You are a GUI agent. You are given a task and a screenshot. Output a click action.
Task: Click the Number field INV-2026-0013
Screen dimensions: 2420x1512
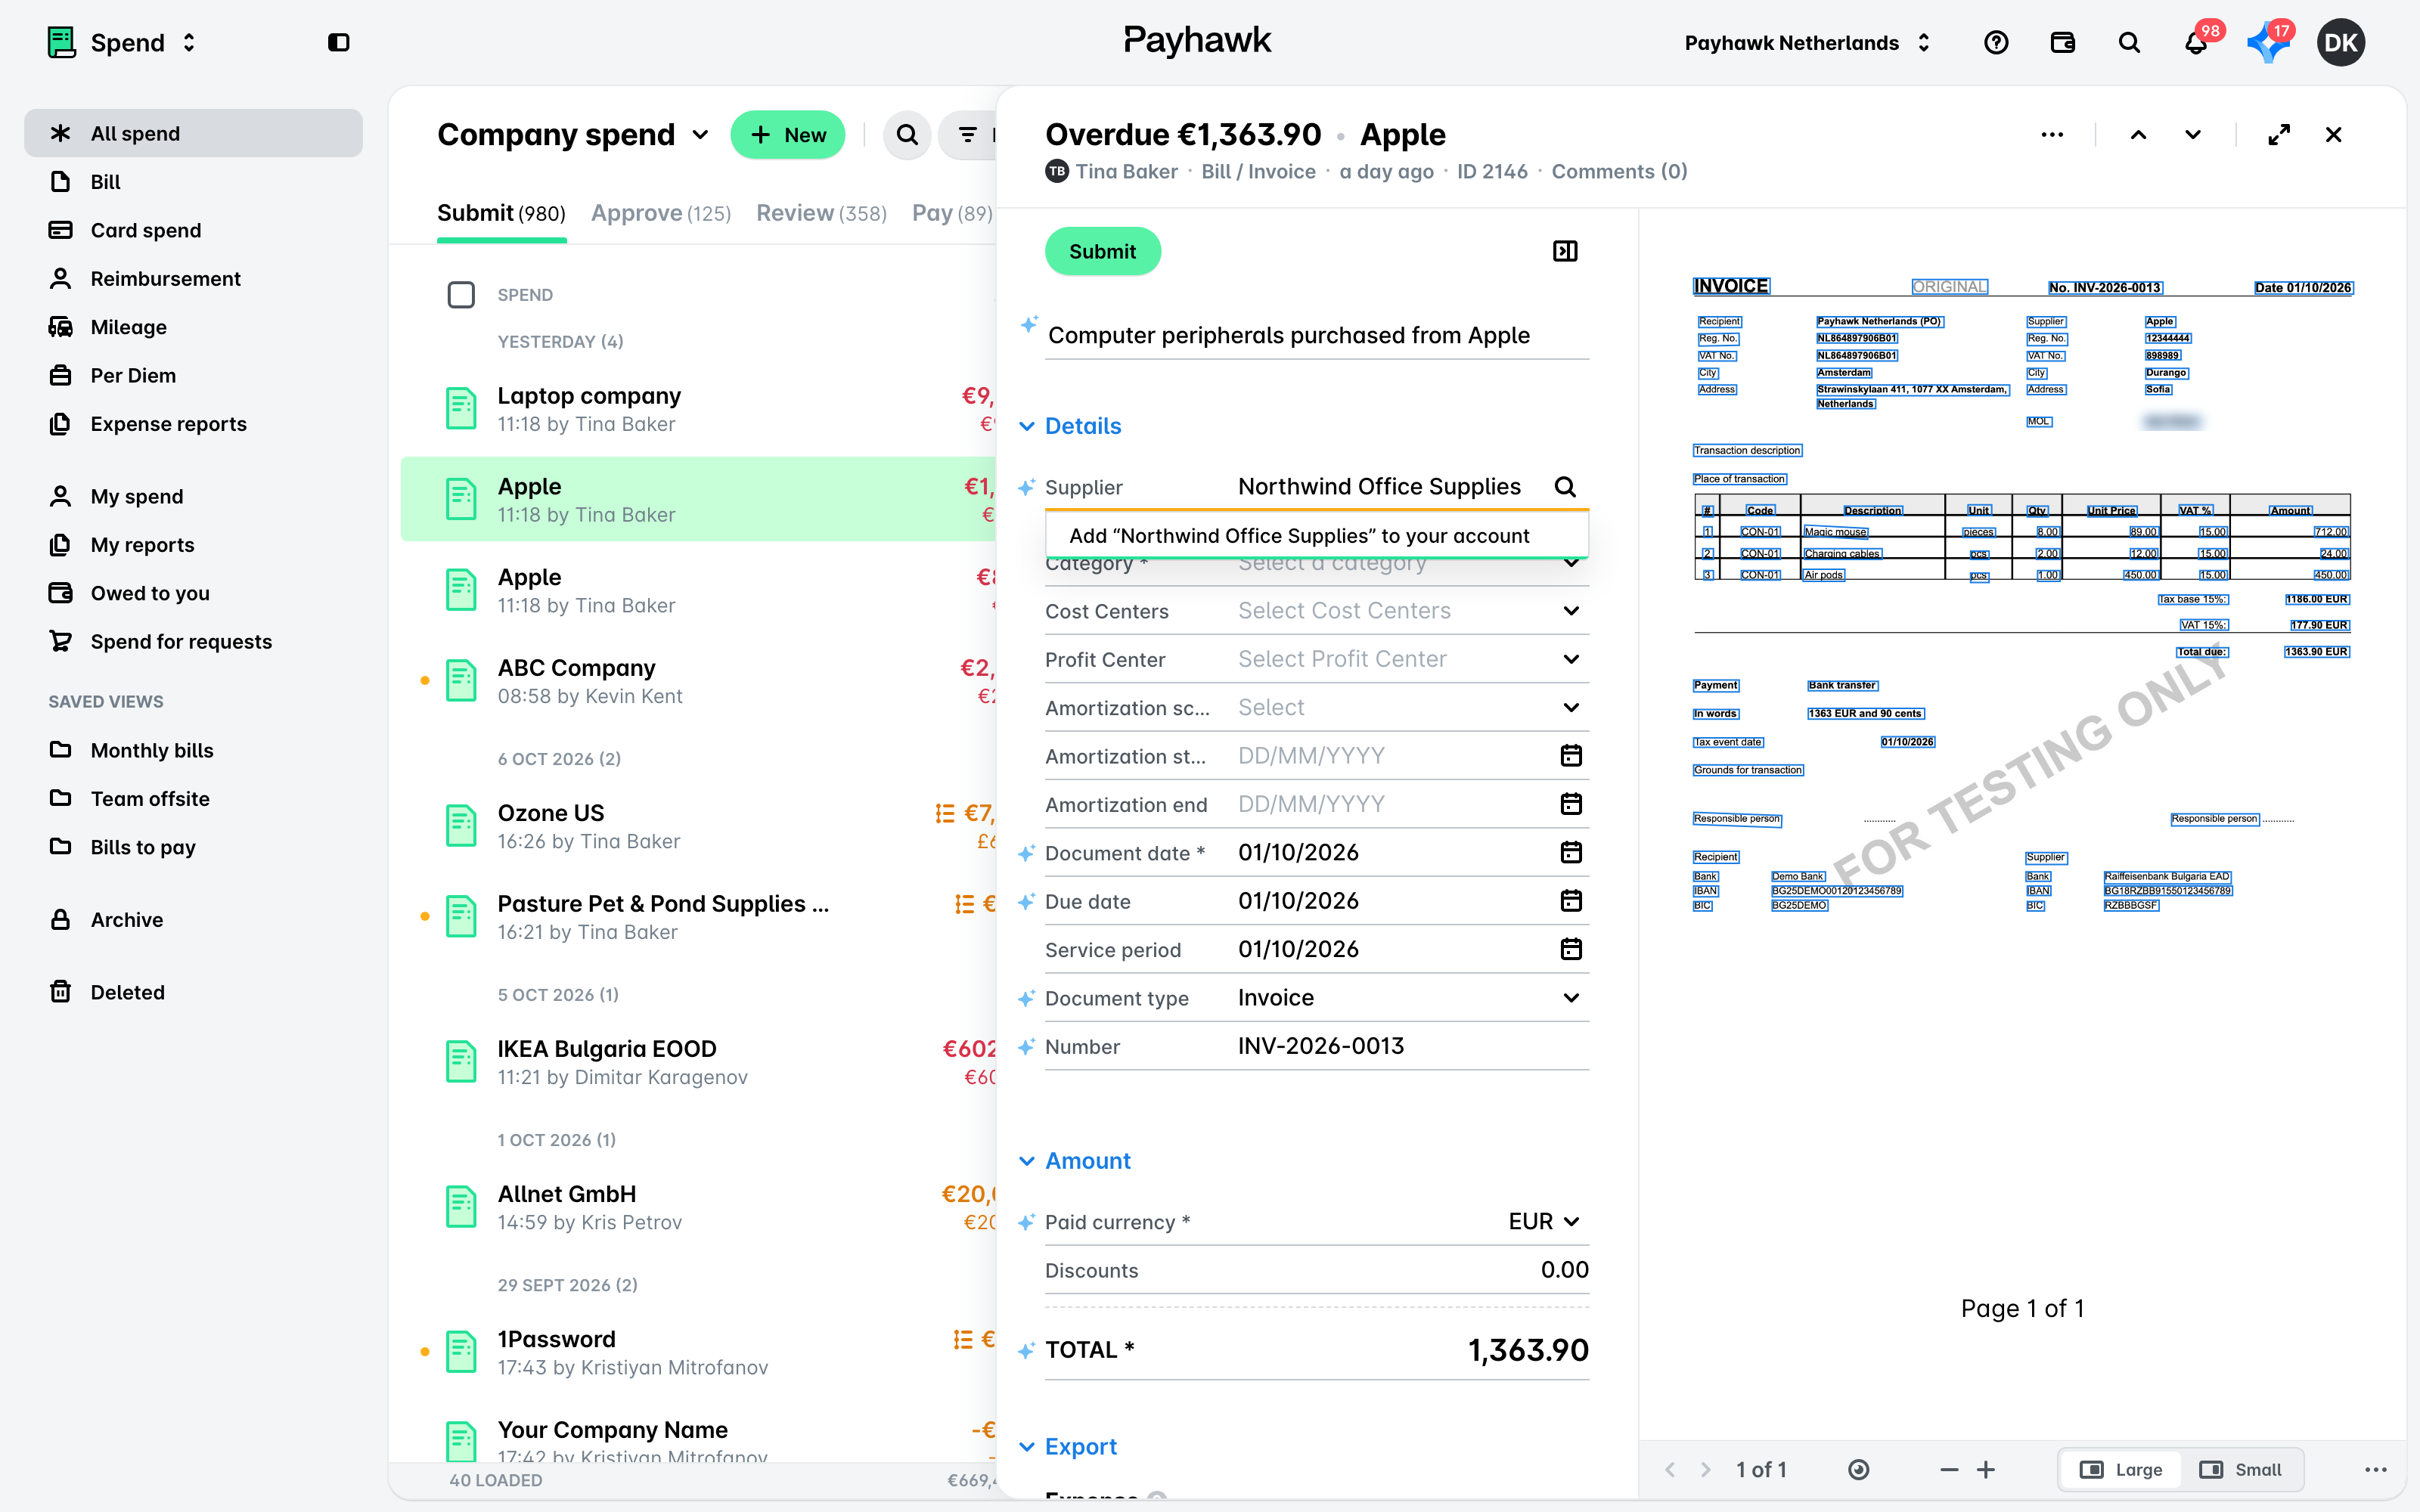pos(1411,1046)
